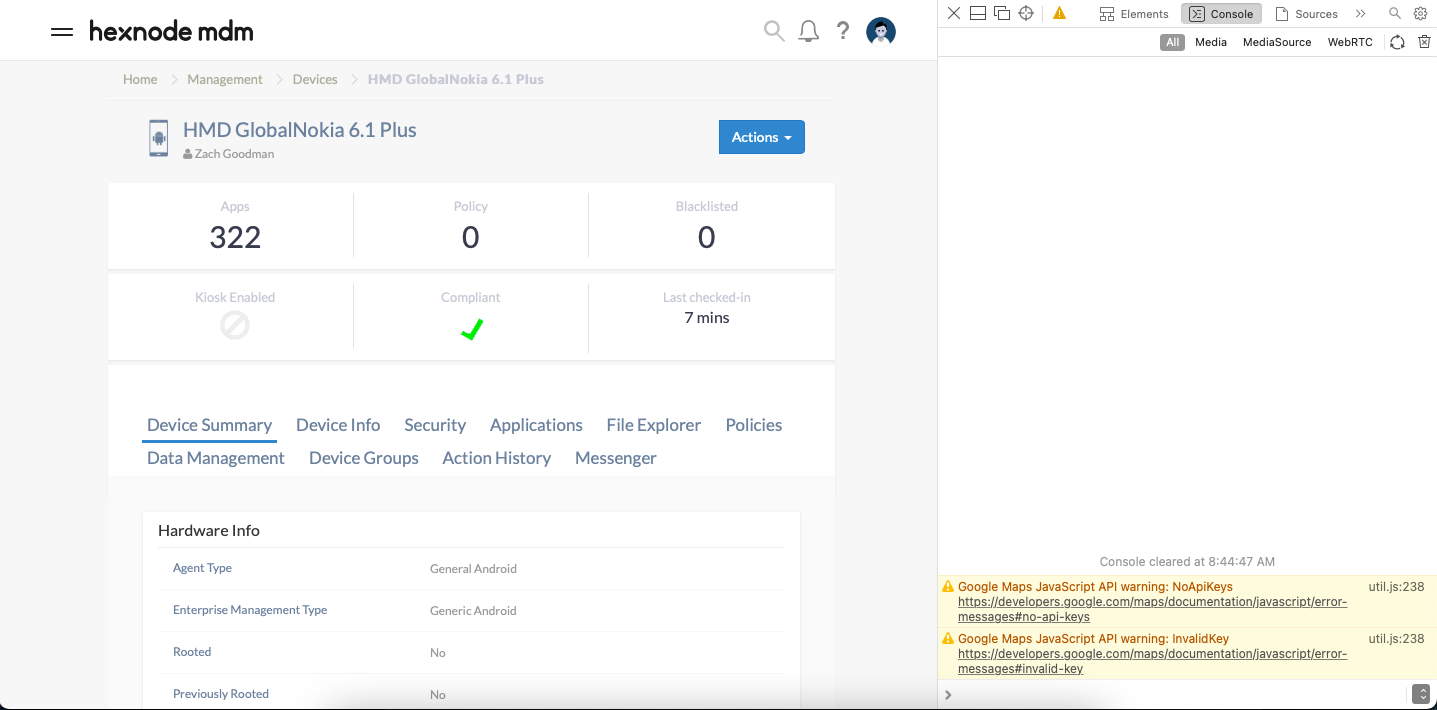The width and height of the screenshot is (1437, 710).
Task: Click the Blacklisted count 0
Action: click(707, 237)
